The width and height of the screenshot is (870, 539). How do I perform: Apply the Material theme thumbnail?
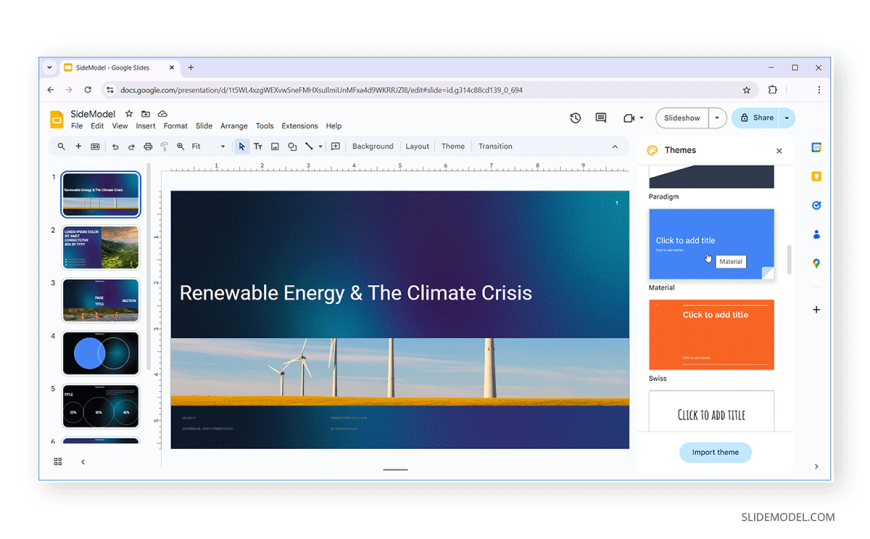point(711,244)
